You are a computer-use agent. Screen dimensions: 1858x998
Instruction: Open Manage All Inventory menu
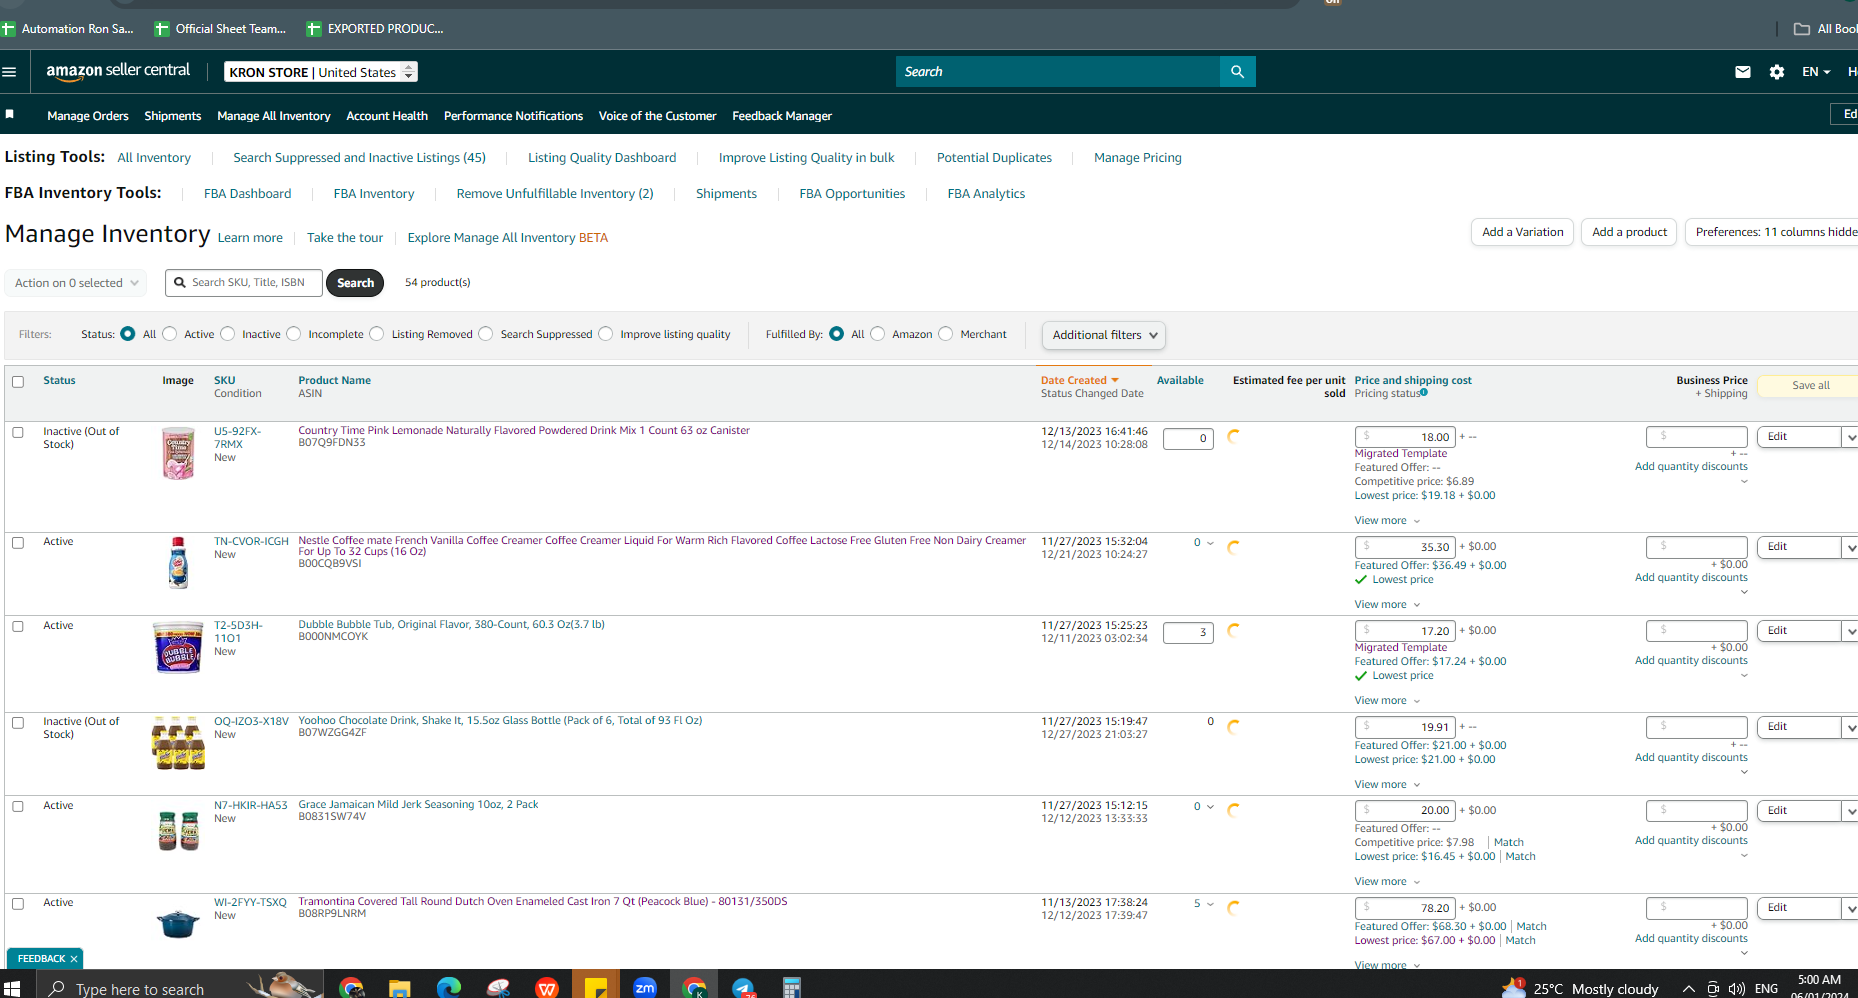point(274,116)
